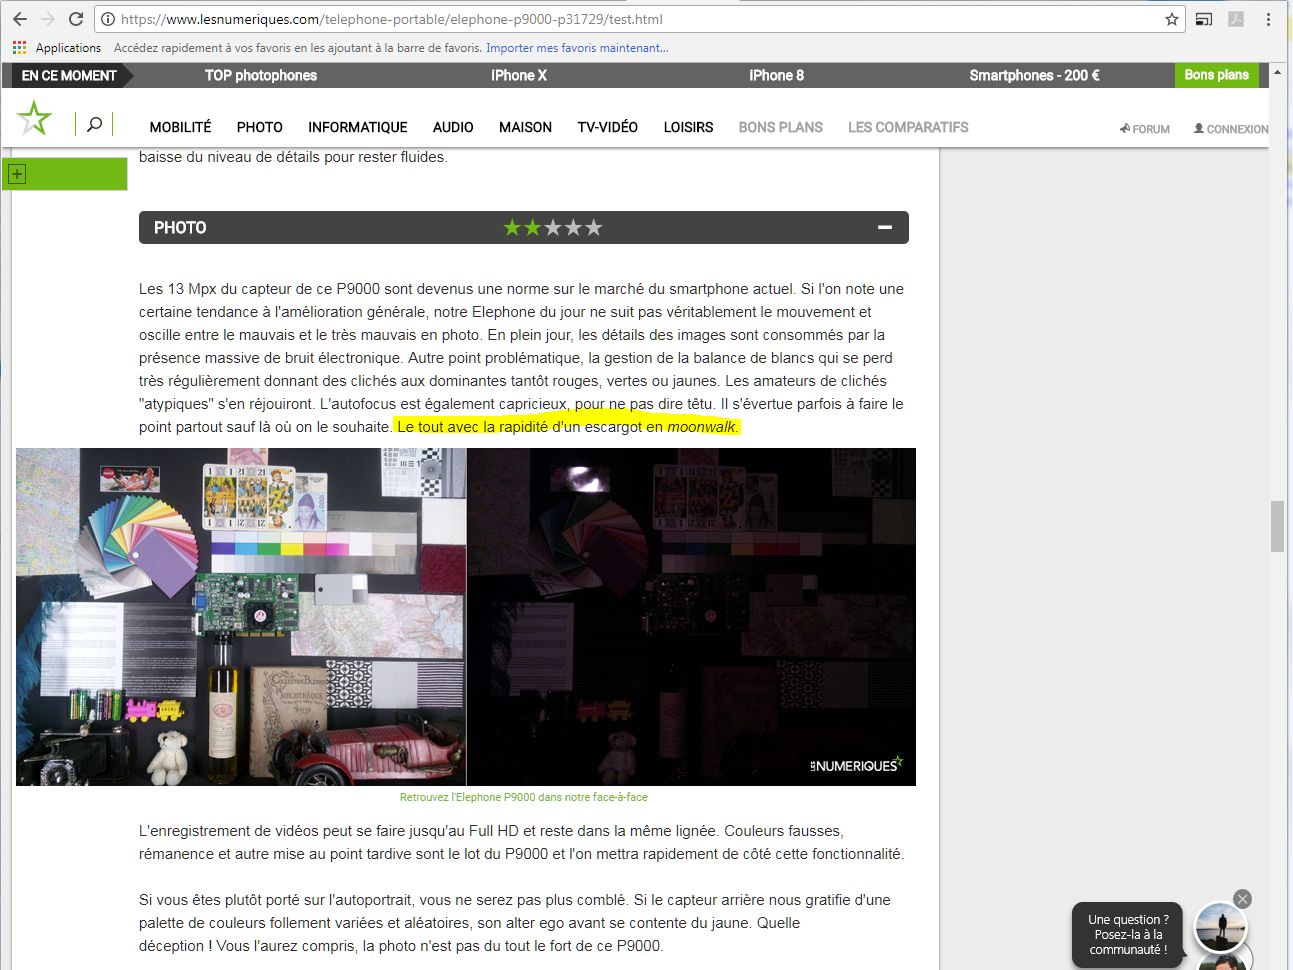The width and height of the screenshot is (1293, 970).
Task: Close the community question popup
Action: tap(1242, 899)
